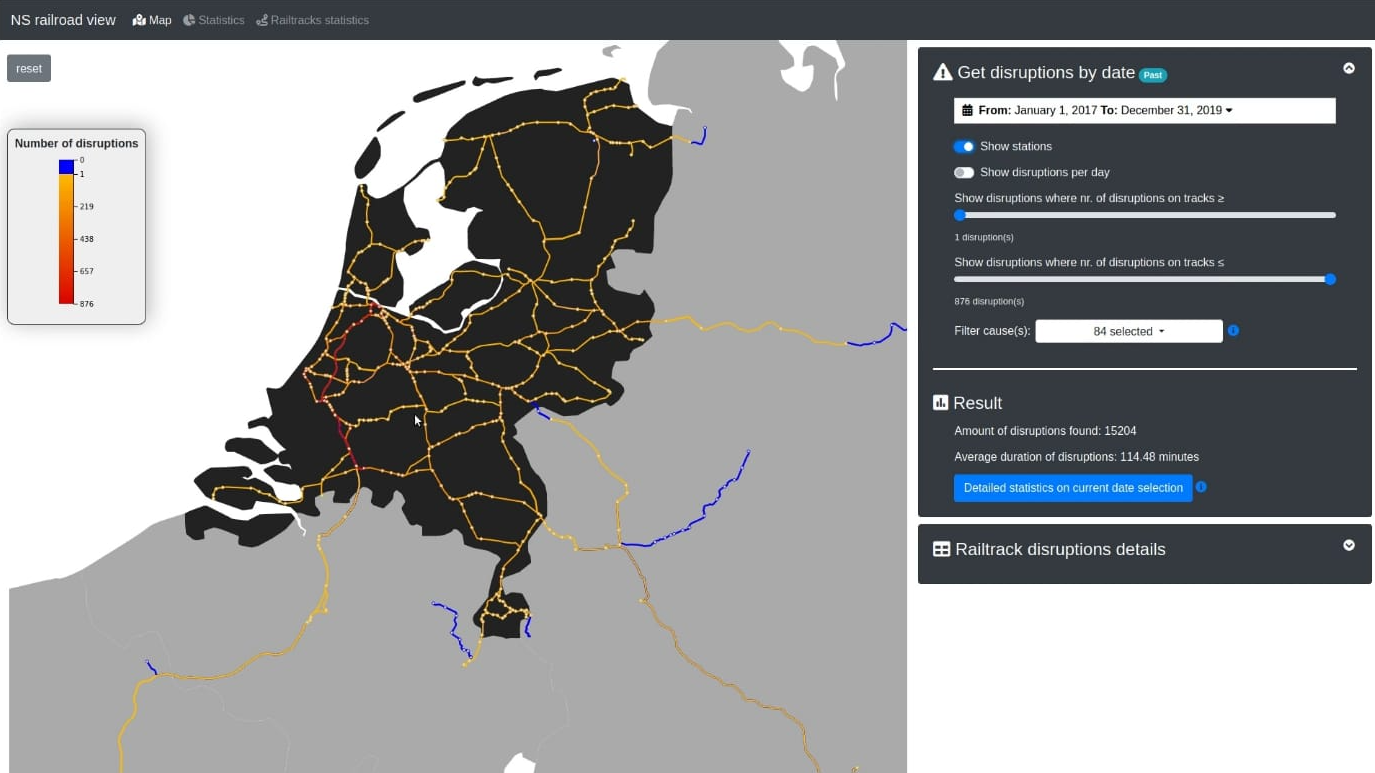Open the date range picker dropdown
The image size is (1375, 773).
tap(1144, 110)
